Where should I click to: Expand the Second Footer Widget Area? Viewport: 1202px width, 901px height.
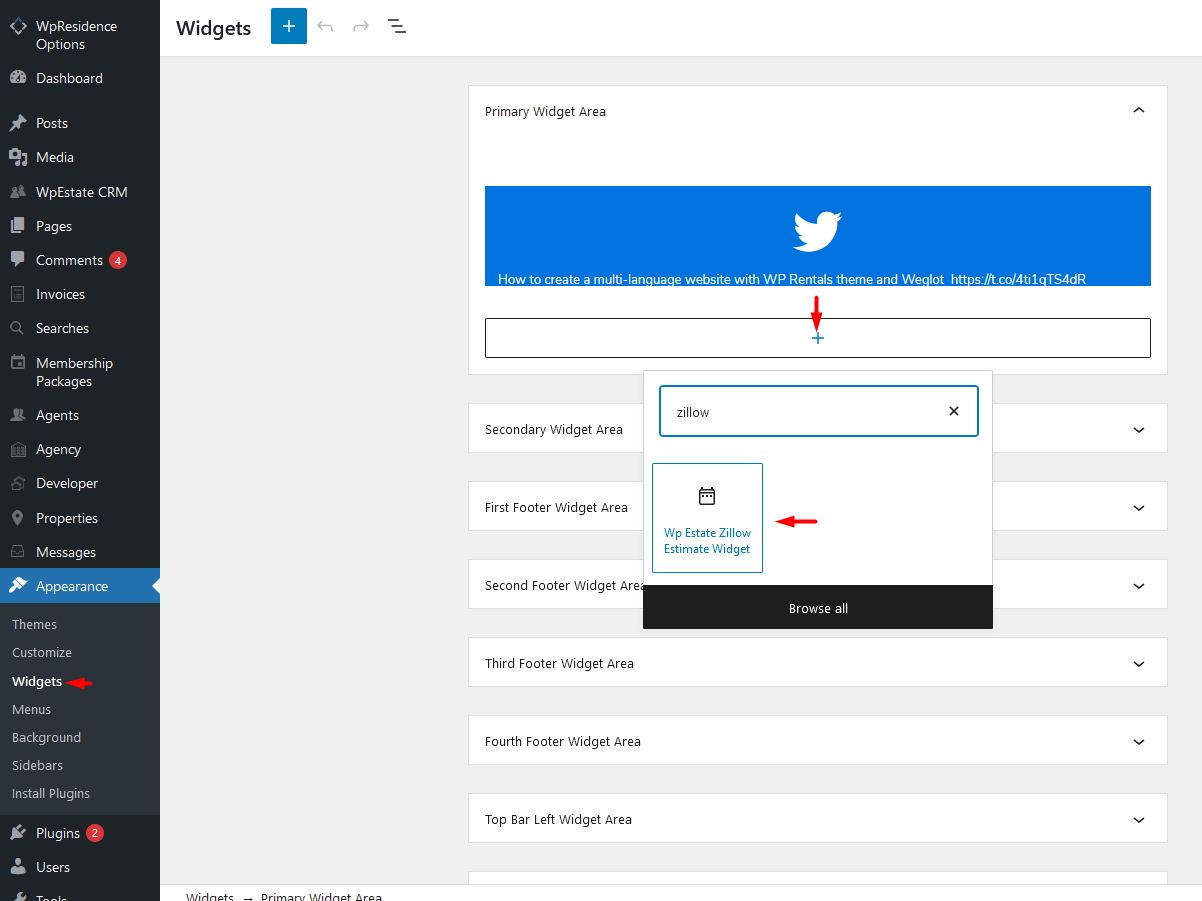click(x=1138, y=585)
